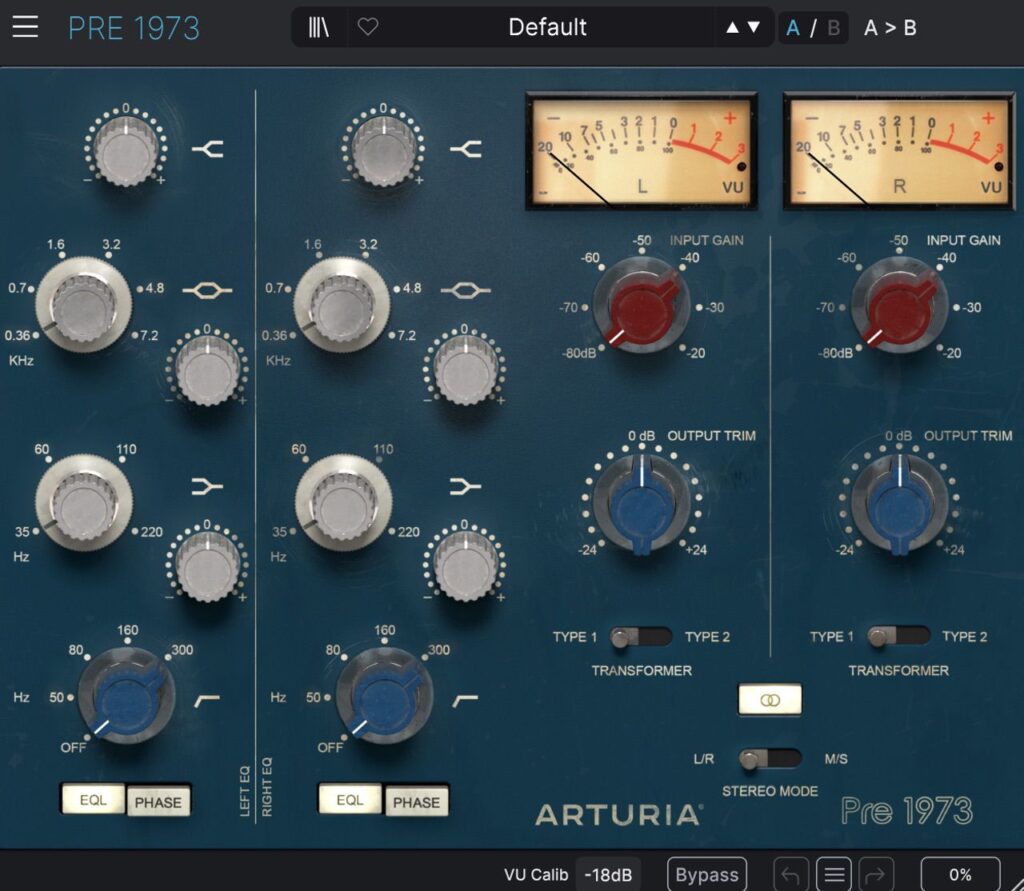
Task: Click the preset up/down navigation arrows
Action: [x=743, y=27]
